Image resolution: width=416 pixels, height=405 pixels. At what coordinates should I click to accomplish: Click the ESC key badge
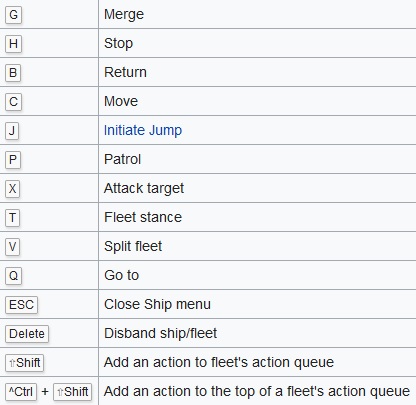(22, 305)
